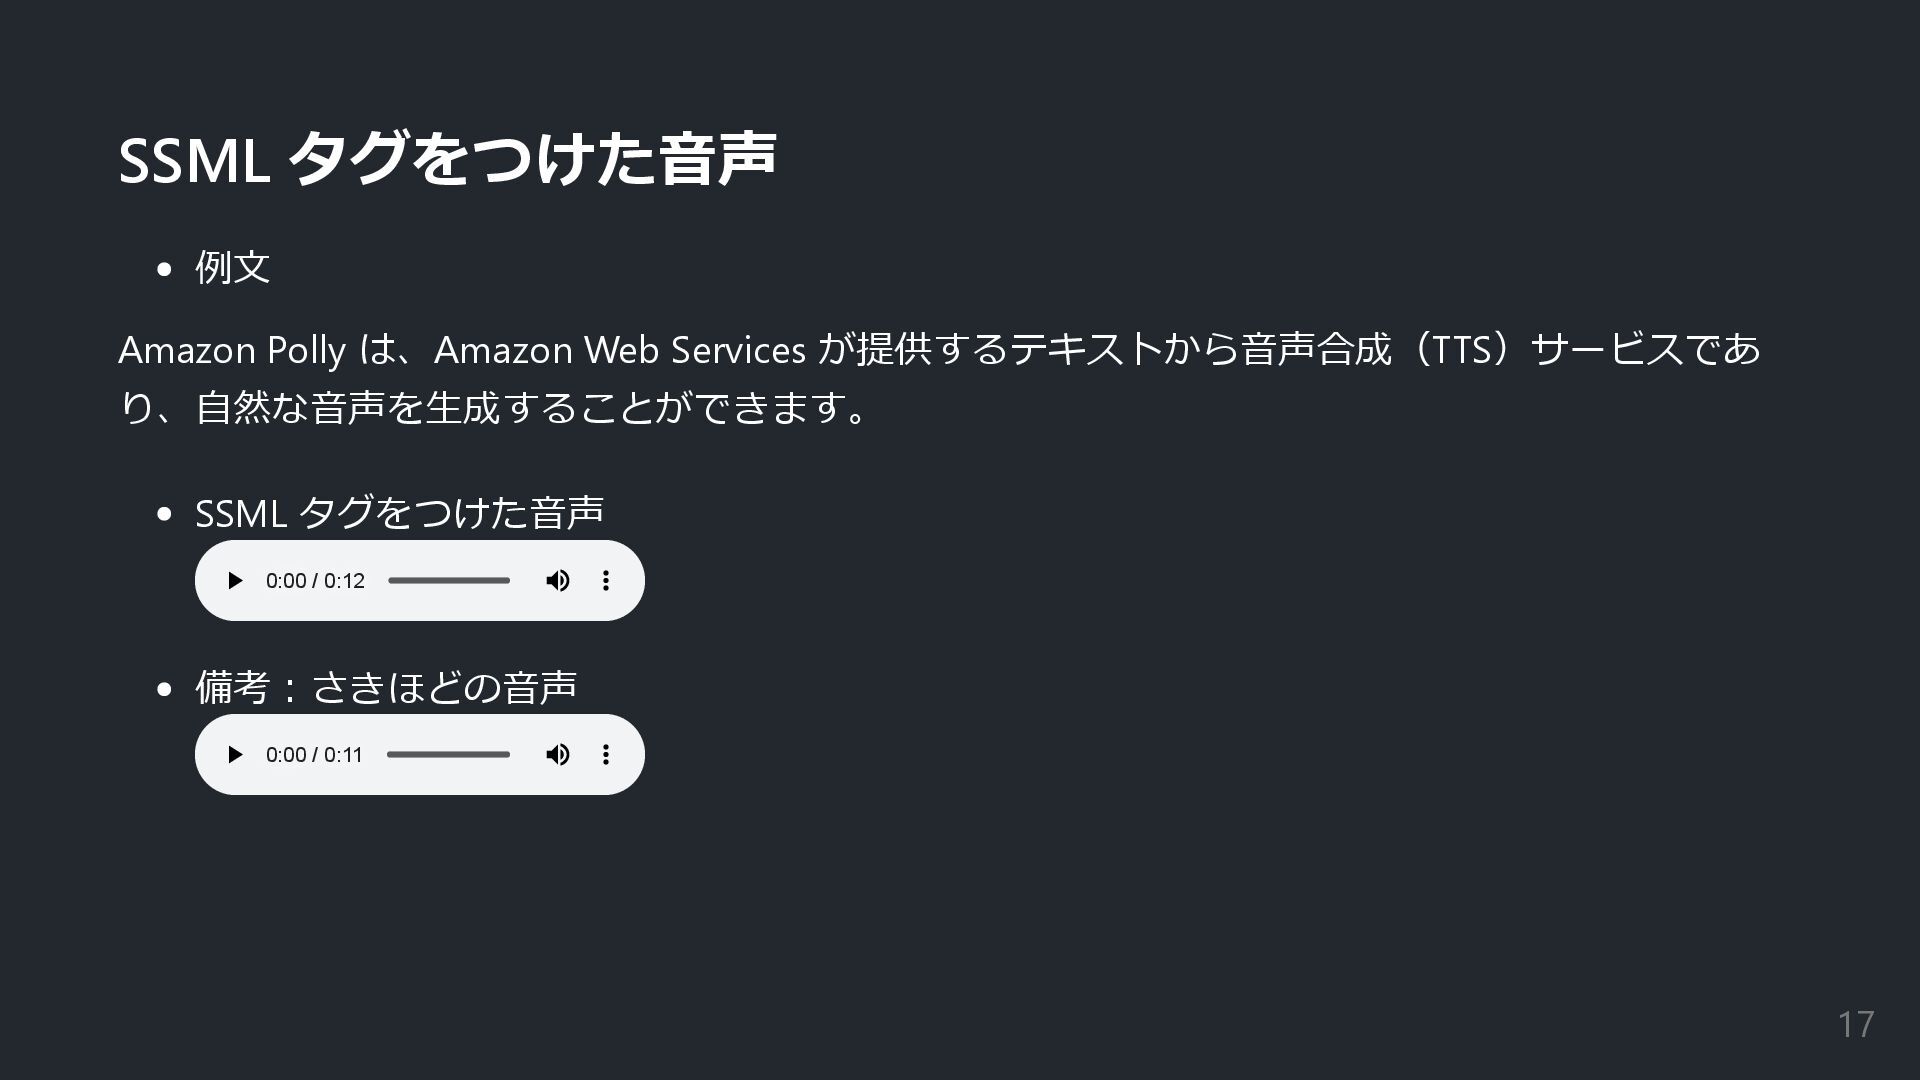Click the 0:00 / 0:12 time display
1920x1080 pixels.
click(315, 581)
